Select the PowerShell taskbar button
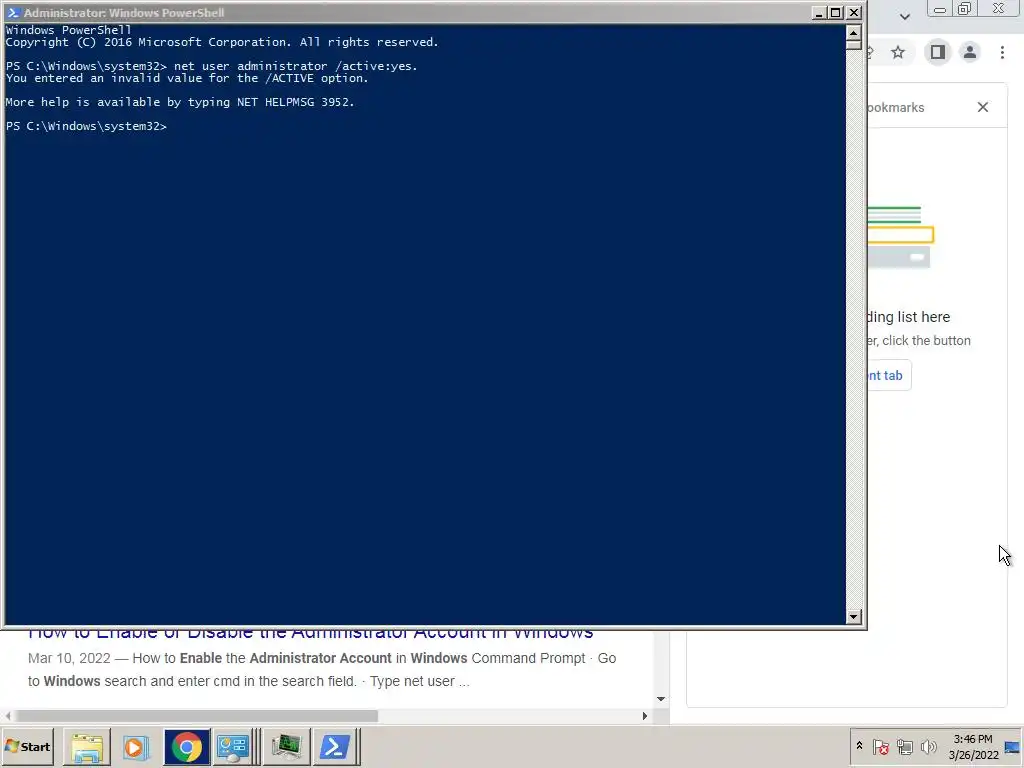Screen dimensions: 1024x768 (336, 746)
